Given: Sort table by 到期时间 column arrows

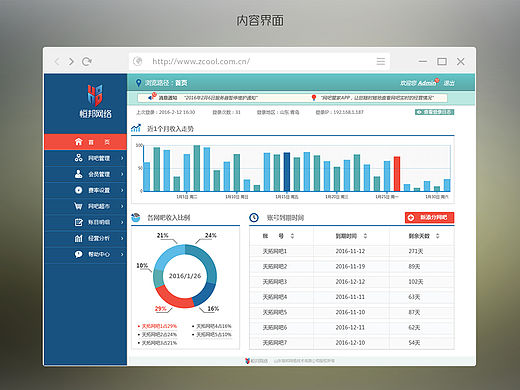Looking at the screenshot, I should click(x=365, y=236).
